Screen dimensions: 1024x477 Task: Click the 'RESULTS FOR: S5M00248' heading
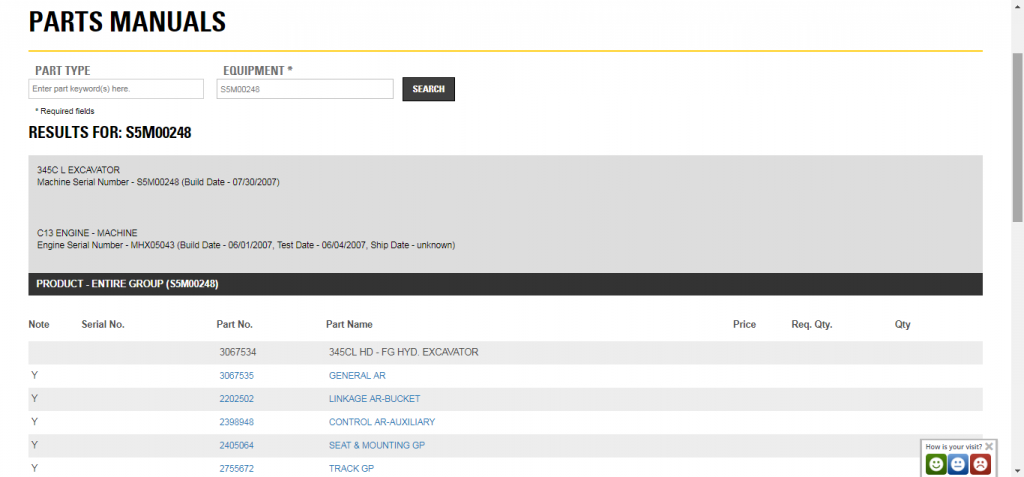[x=110, y=133]
